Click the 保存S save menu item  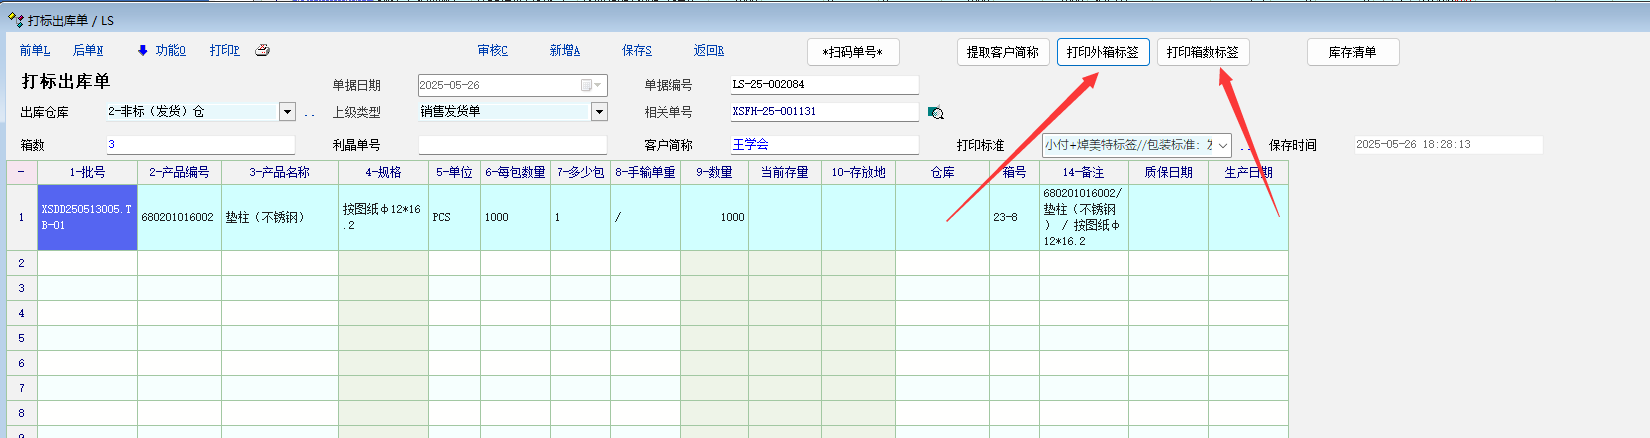(x=636, y=50)
